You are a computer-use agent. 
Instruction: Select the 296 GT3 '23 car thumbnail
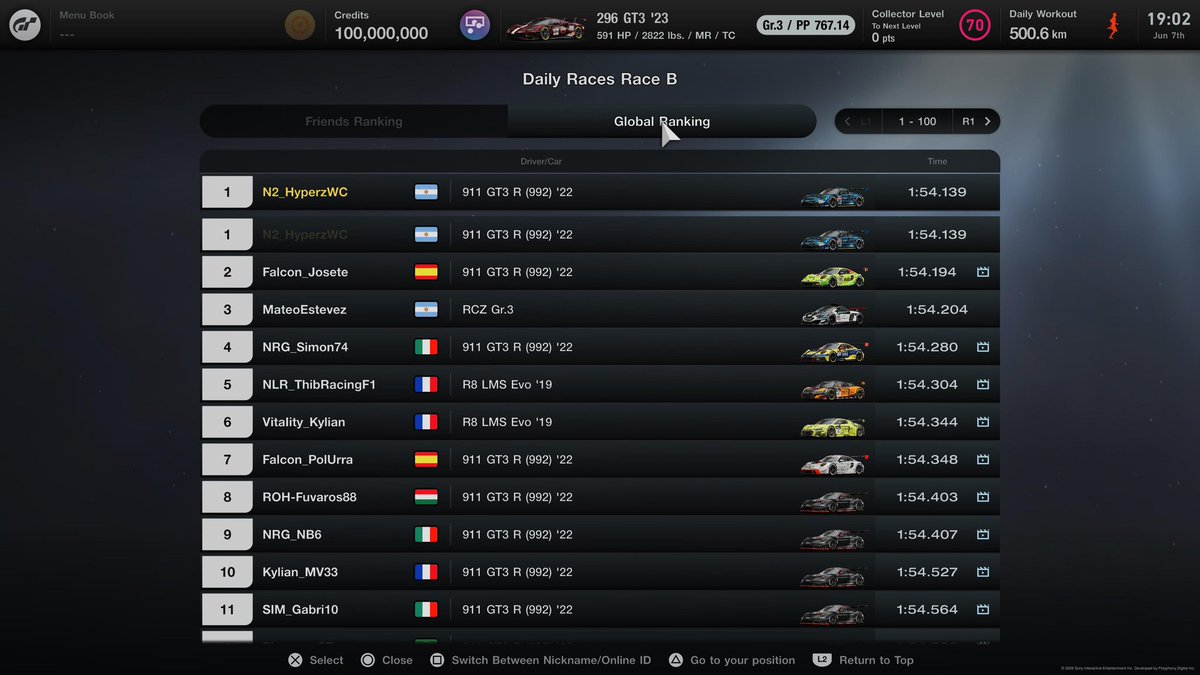545,26
